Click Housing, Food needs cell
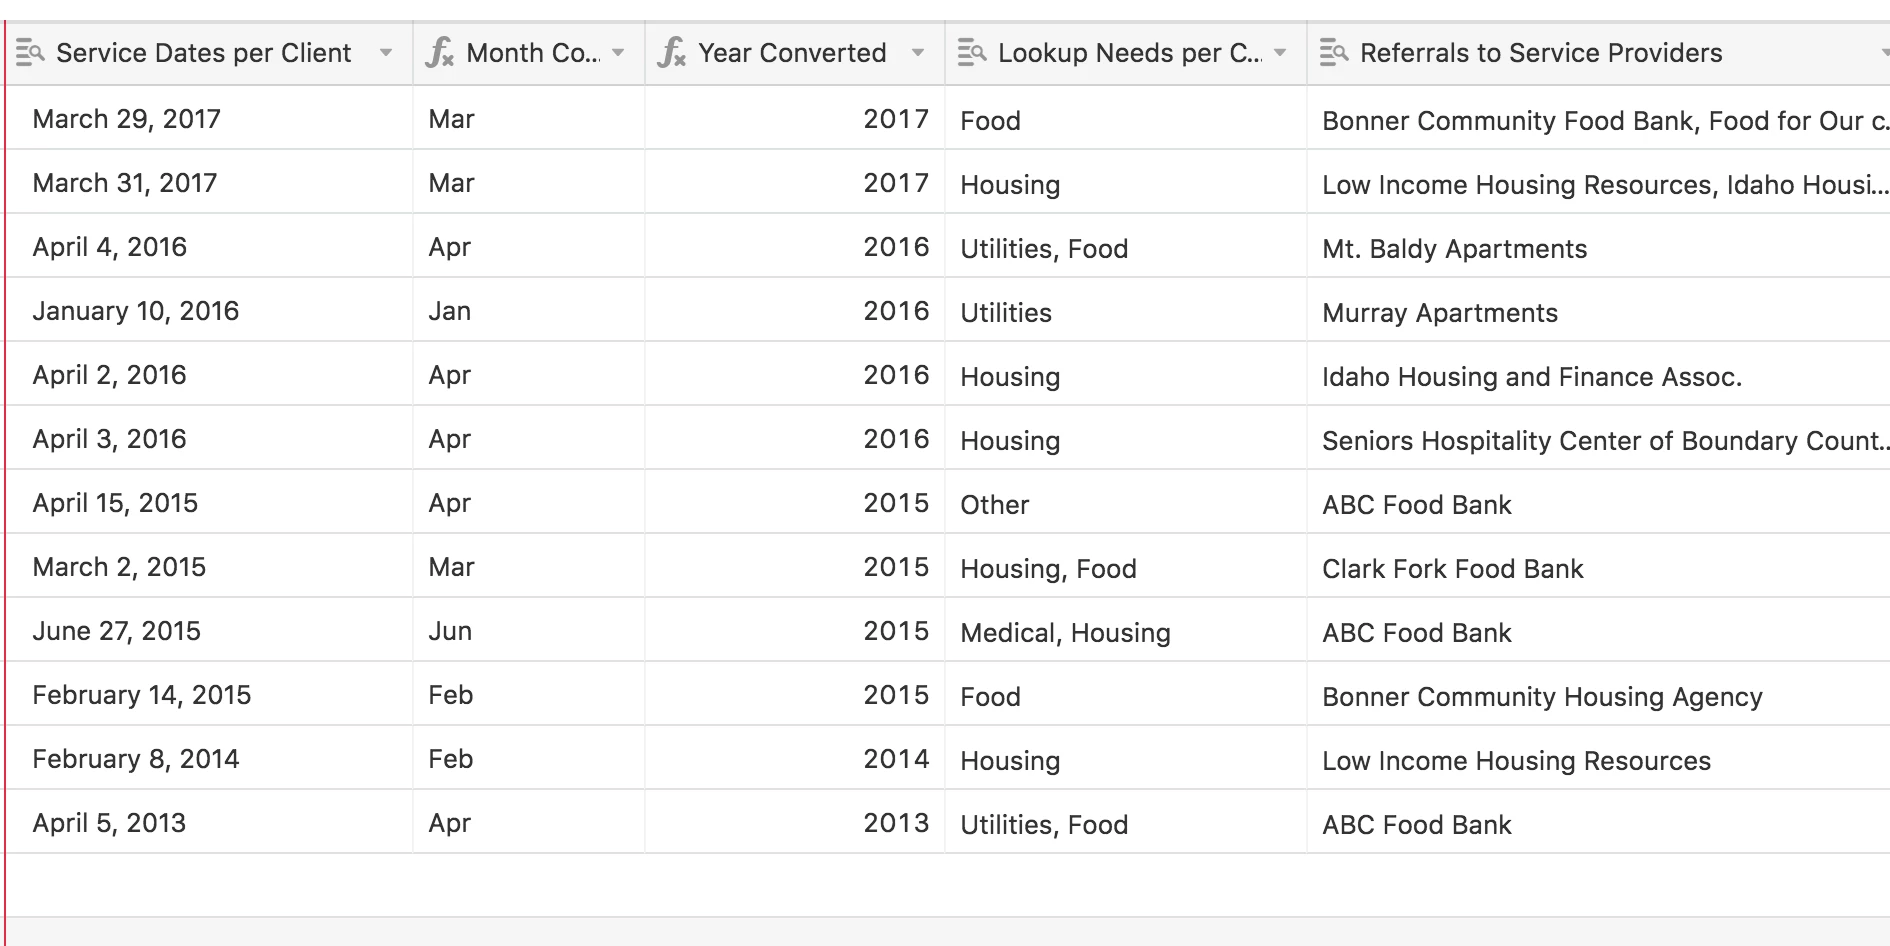The image size is (1890, 946). 1126,566
